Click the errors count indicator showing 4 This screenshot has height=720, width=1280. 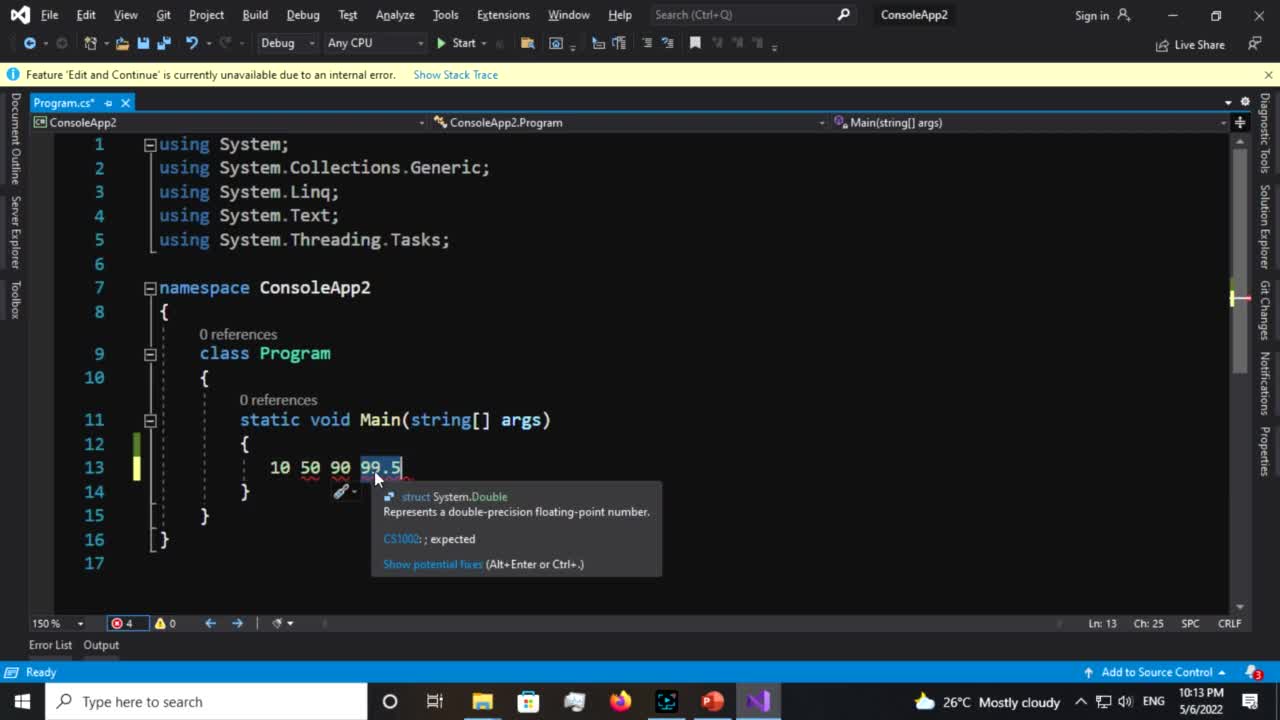(123, 623)
